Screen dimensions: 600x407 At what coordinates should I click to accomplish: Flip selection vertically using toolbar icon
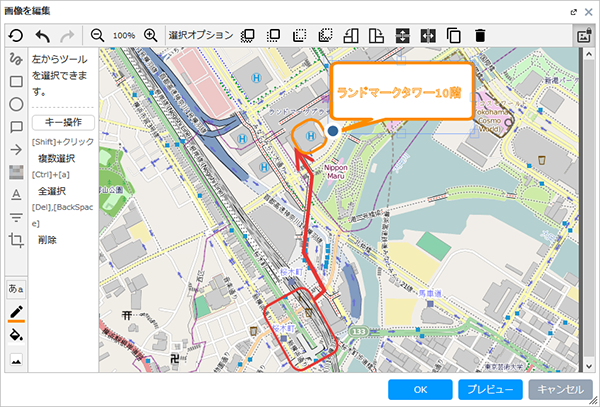click(x=402, y=35)
